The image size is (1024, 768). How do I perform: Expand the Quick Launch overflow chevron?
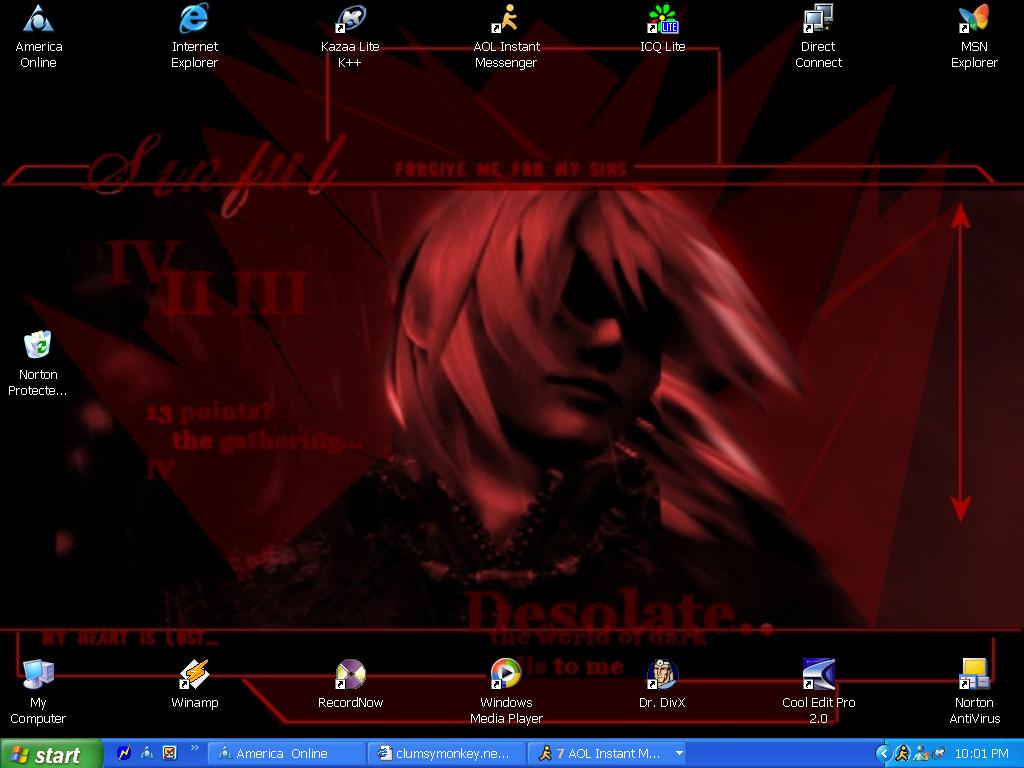tap(194, 748)
